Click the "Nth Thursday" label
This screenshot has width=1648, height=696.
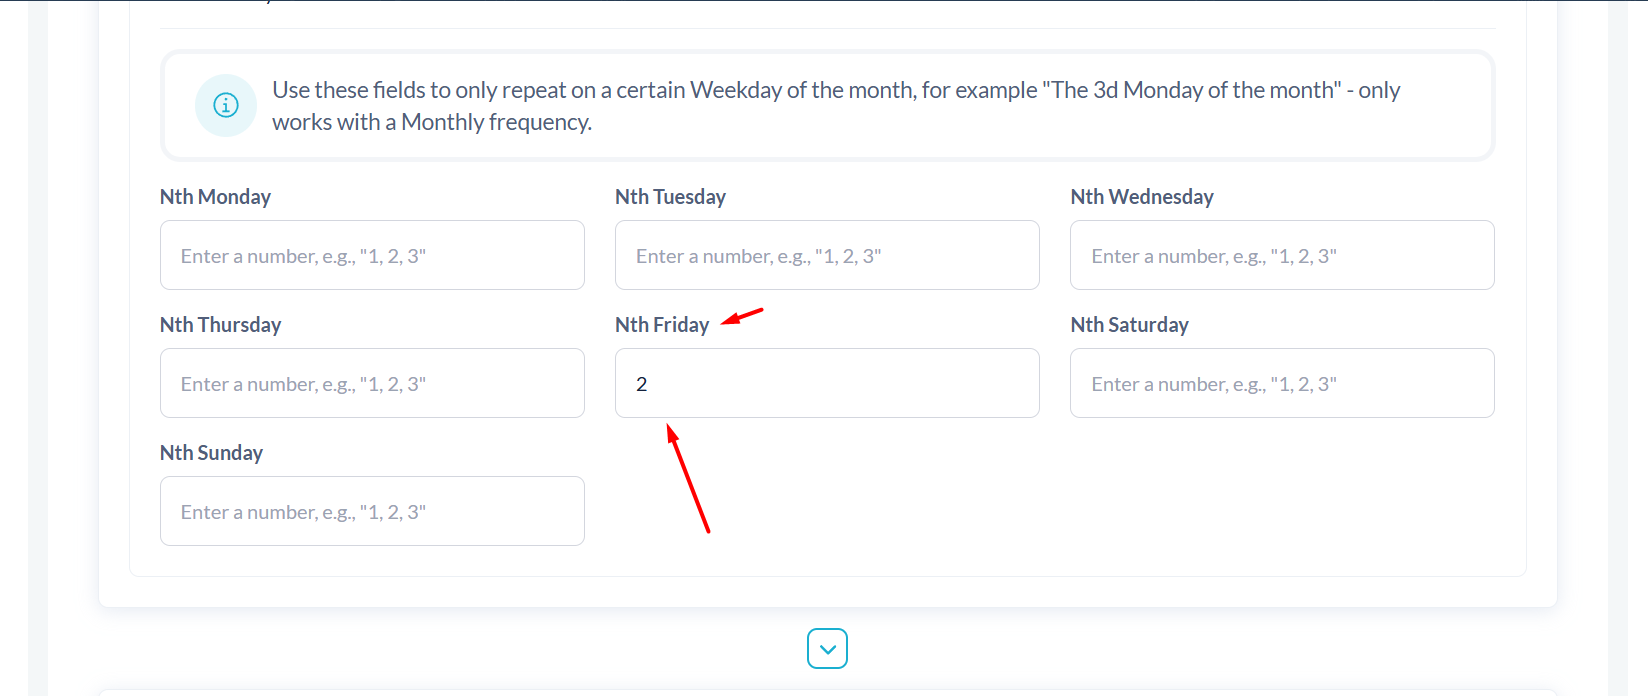[x=220, y=325]
